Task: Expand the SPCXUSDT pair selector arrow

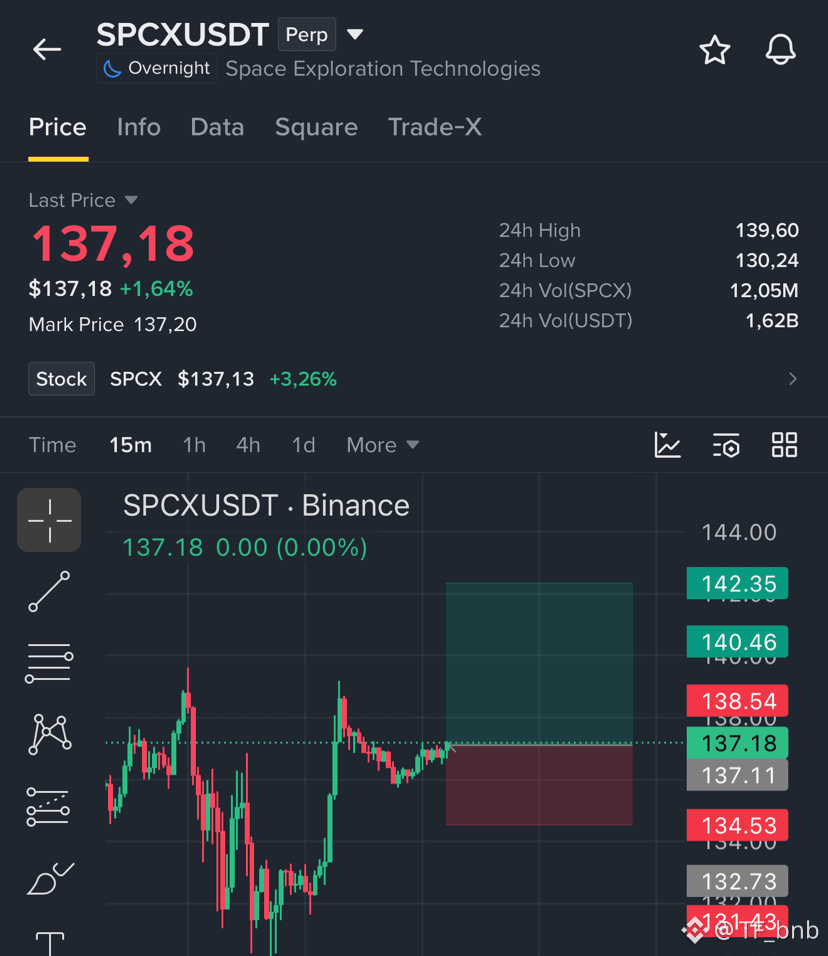Action: (x=355, y=34)
